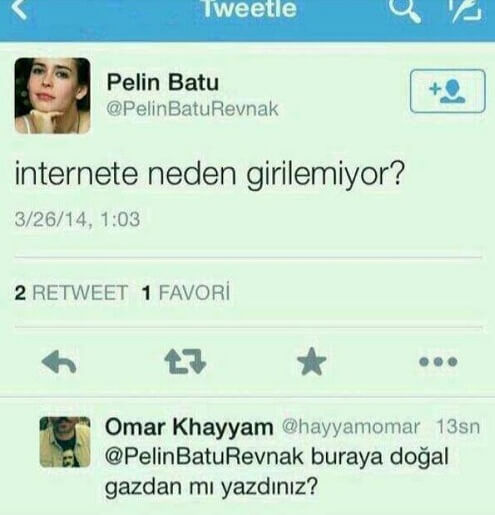495x515 pixels.
Task: Open the Omar Khayyam name in reply
Action: click(189, 427)
